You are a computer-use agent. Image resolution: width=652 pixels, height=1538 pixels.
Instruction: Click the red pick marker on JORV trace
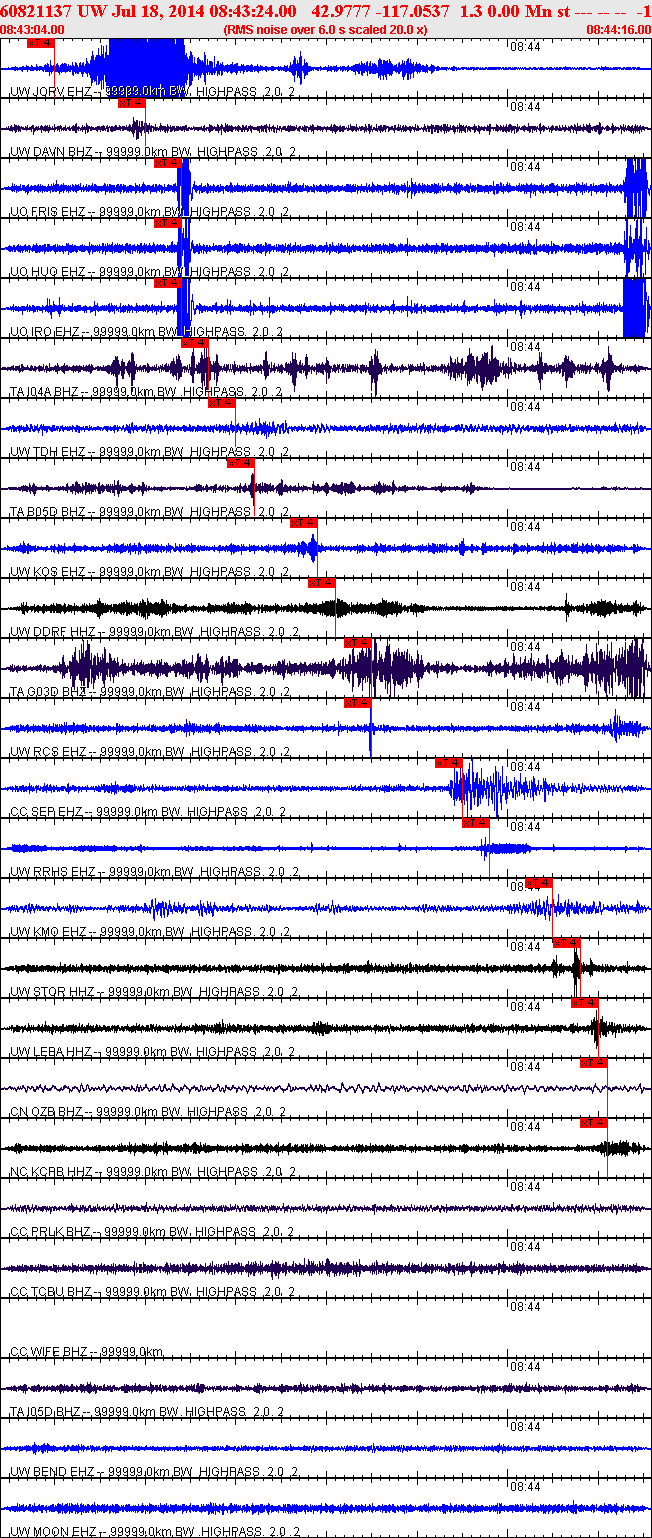pos(40,43)
